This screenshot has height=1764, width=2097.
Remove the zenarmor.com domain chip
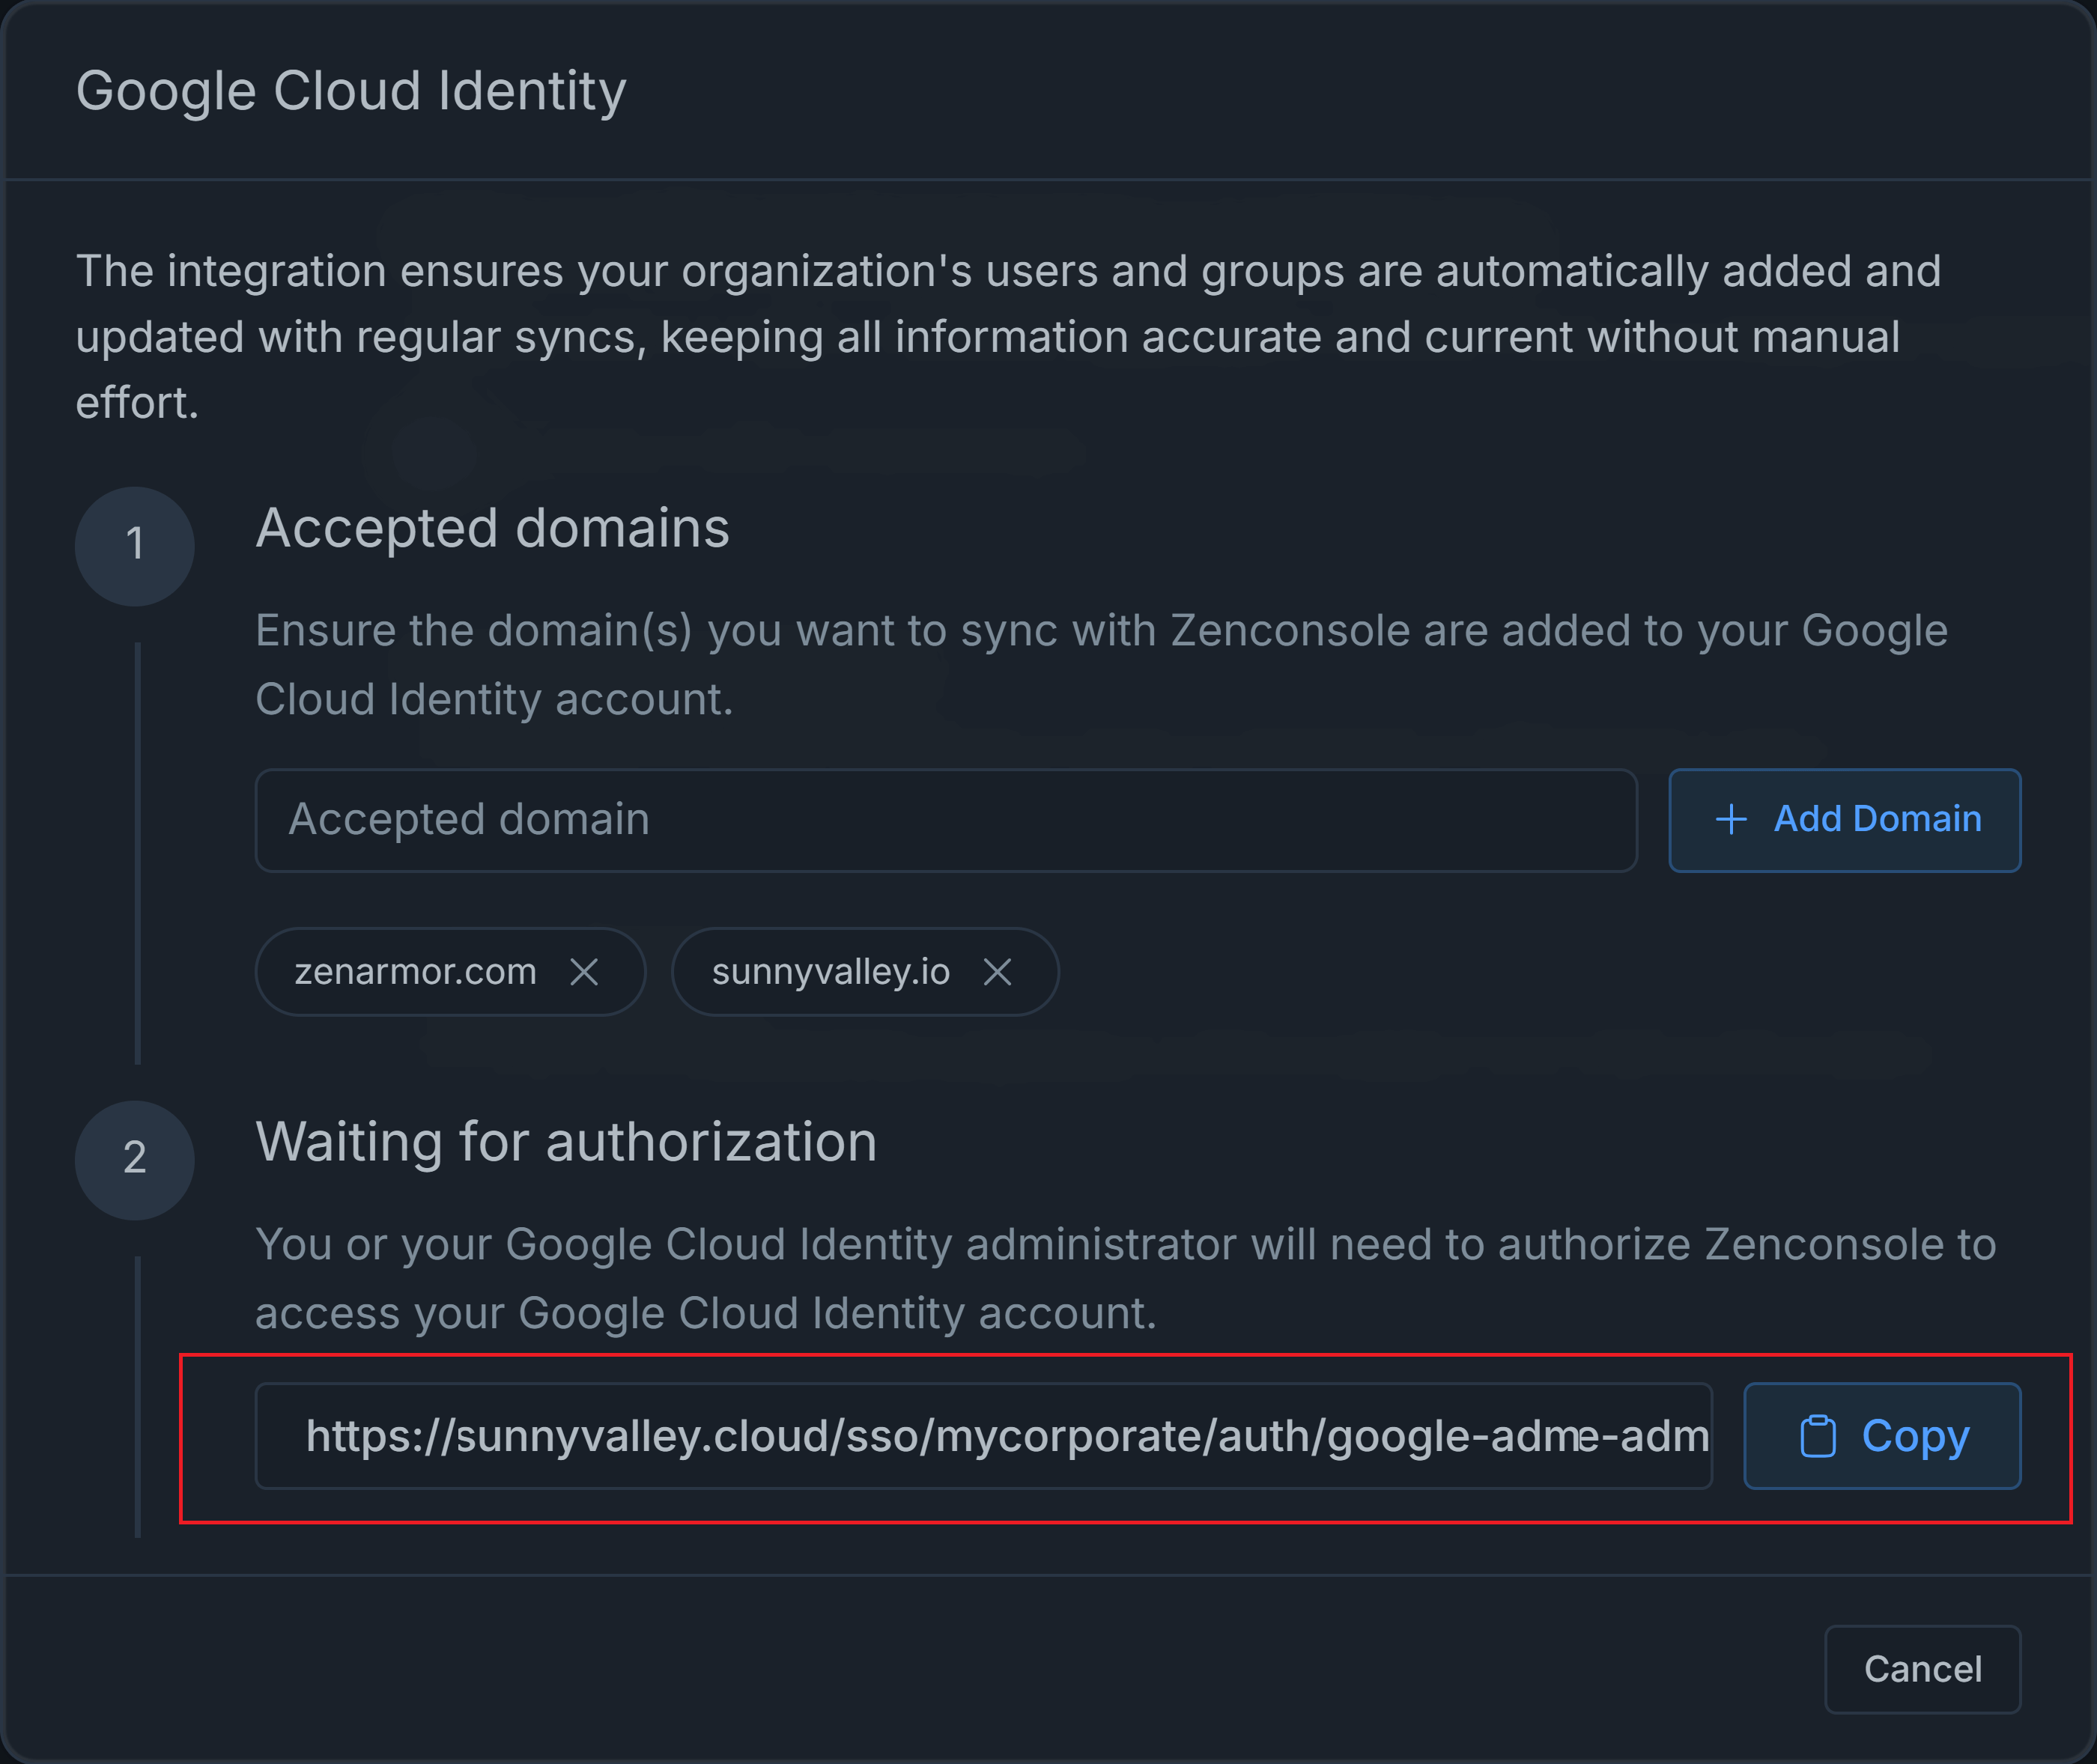coord(584,972)
